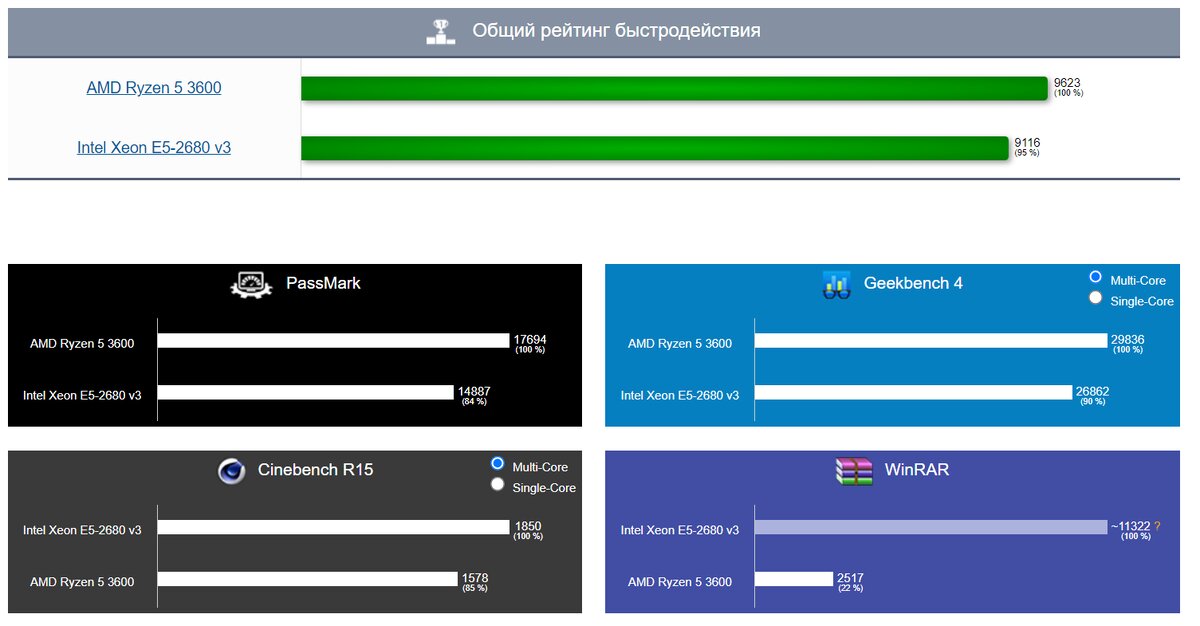
Task: Click the Single-Core label text in Cinebench R15
Action: pos(544,488)
